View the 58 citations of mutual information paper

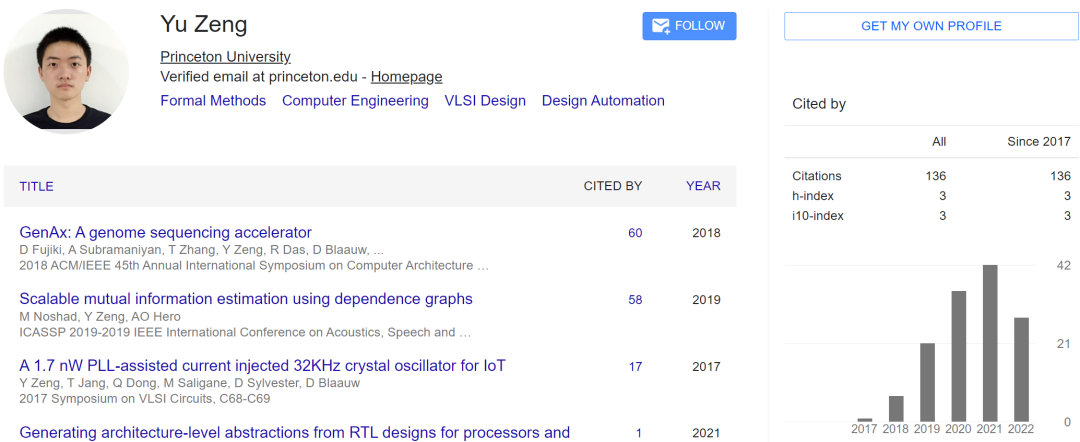coord(635,300)
